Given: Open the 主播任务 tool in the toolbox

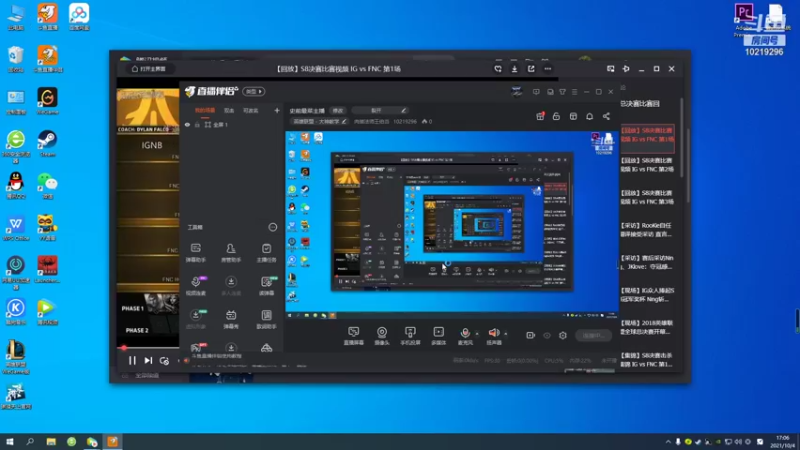Looking at the screenshot, I should (266, 252).
